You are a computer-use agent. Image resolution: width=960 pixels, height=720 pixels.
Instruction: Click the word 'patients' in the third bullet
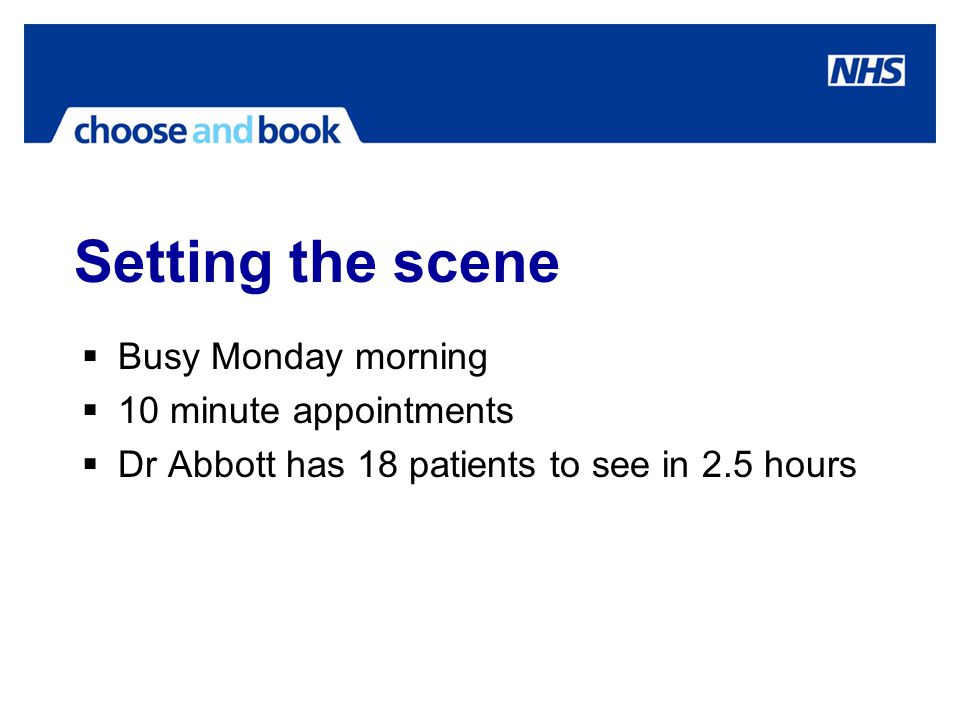click(x=473, y=465)
